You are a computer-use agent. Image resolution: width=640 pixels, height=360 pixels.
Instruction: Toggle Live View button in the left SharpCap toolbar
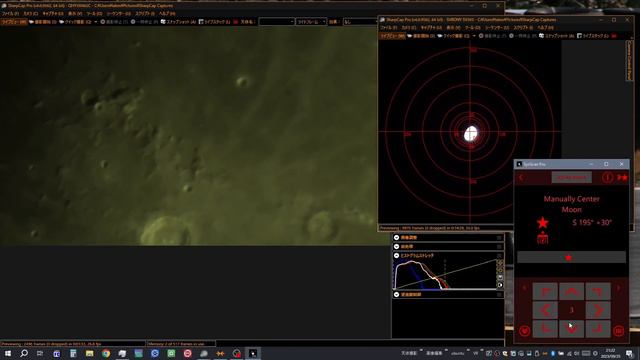pyautogui.click(x=14, y=22)
